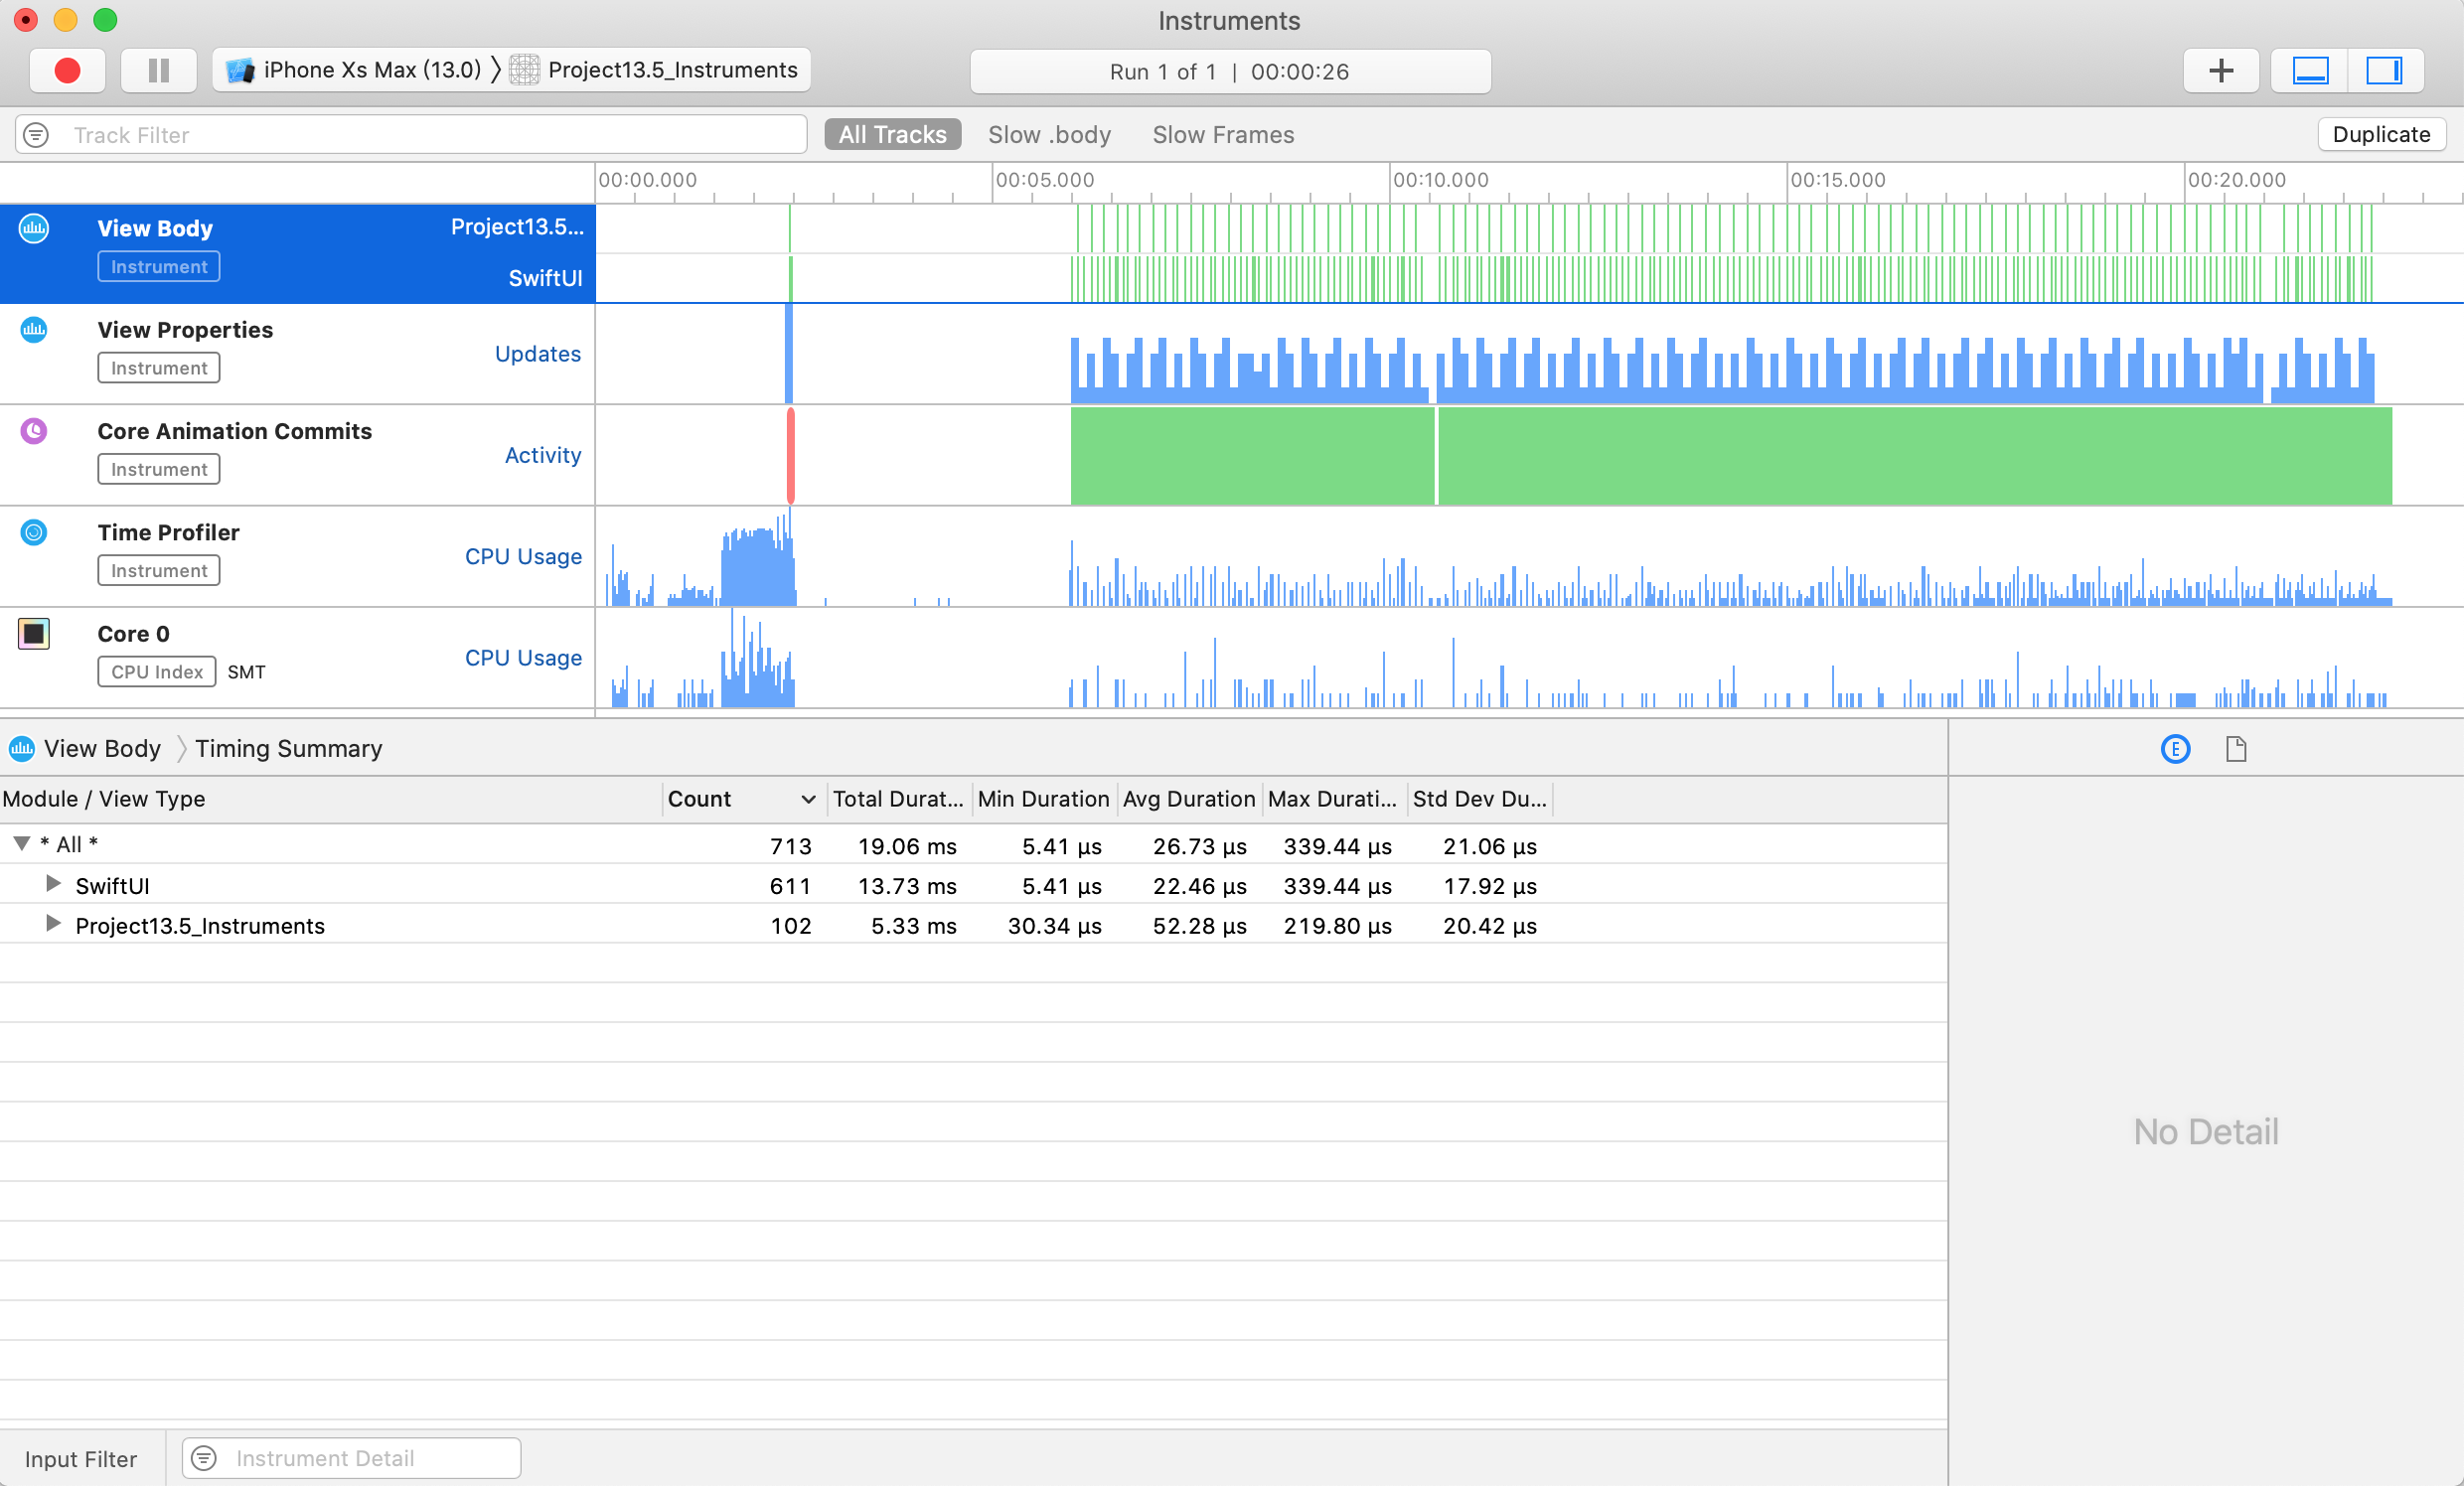The width and height of the screenshot is (2464, 1486).
Task: Toggle the right inspector pane visibility
Action: click(x=2385, y=71)
